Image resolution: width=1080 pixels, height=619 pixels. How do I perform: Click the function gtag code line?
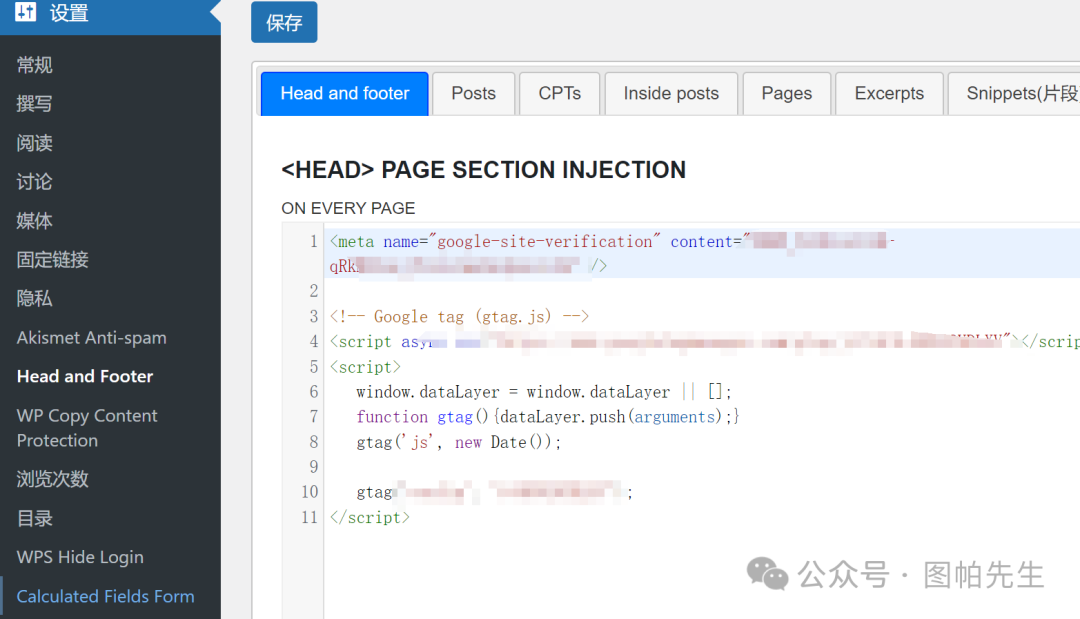548,417
